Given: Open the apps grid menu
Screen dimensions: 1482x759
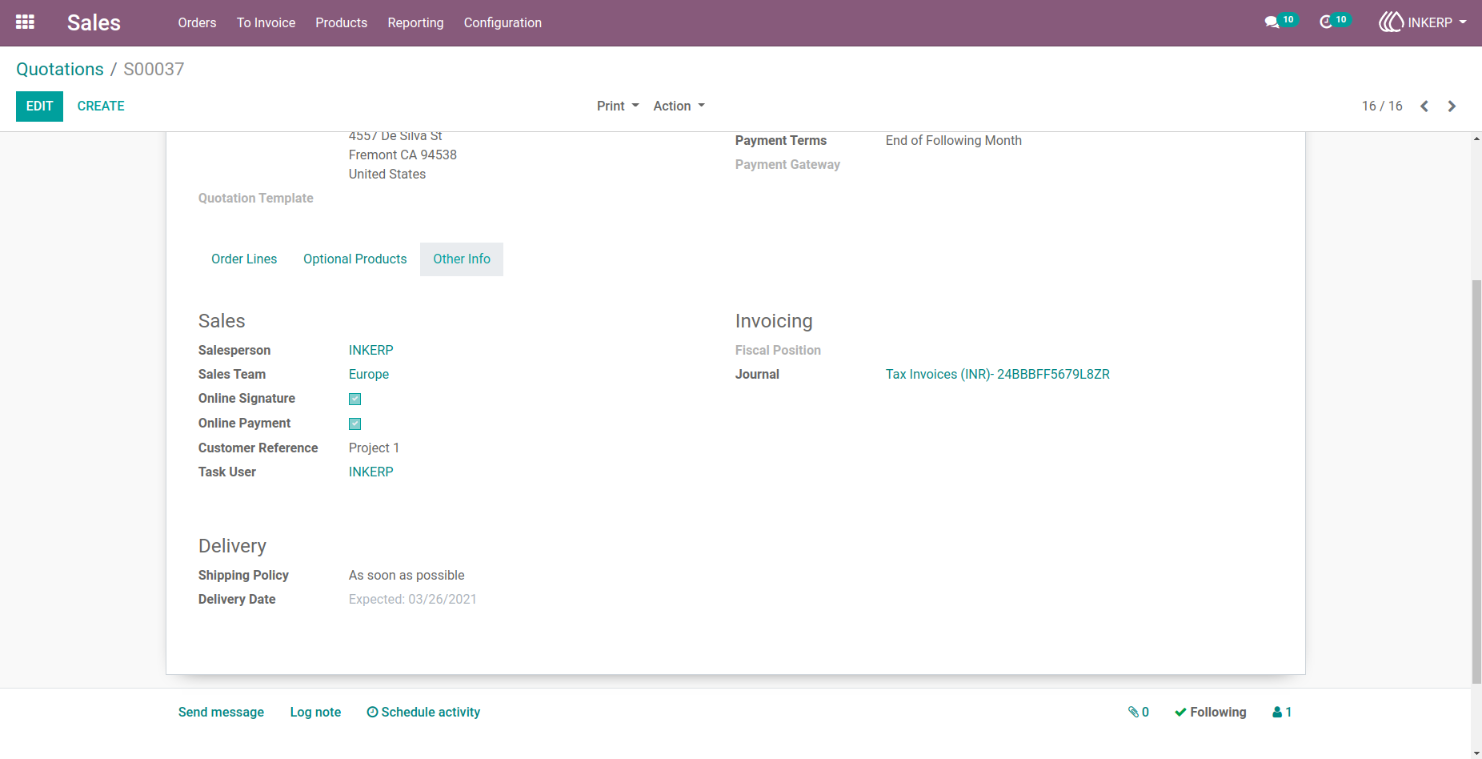Looking at the screenshot, I should pyautogui.click(x=25, y=22).
